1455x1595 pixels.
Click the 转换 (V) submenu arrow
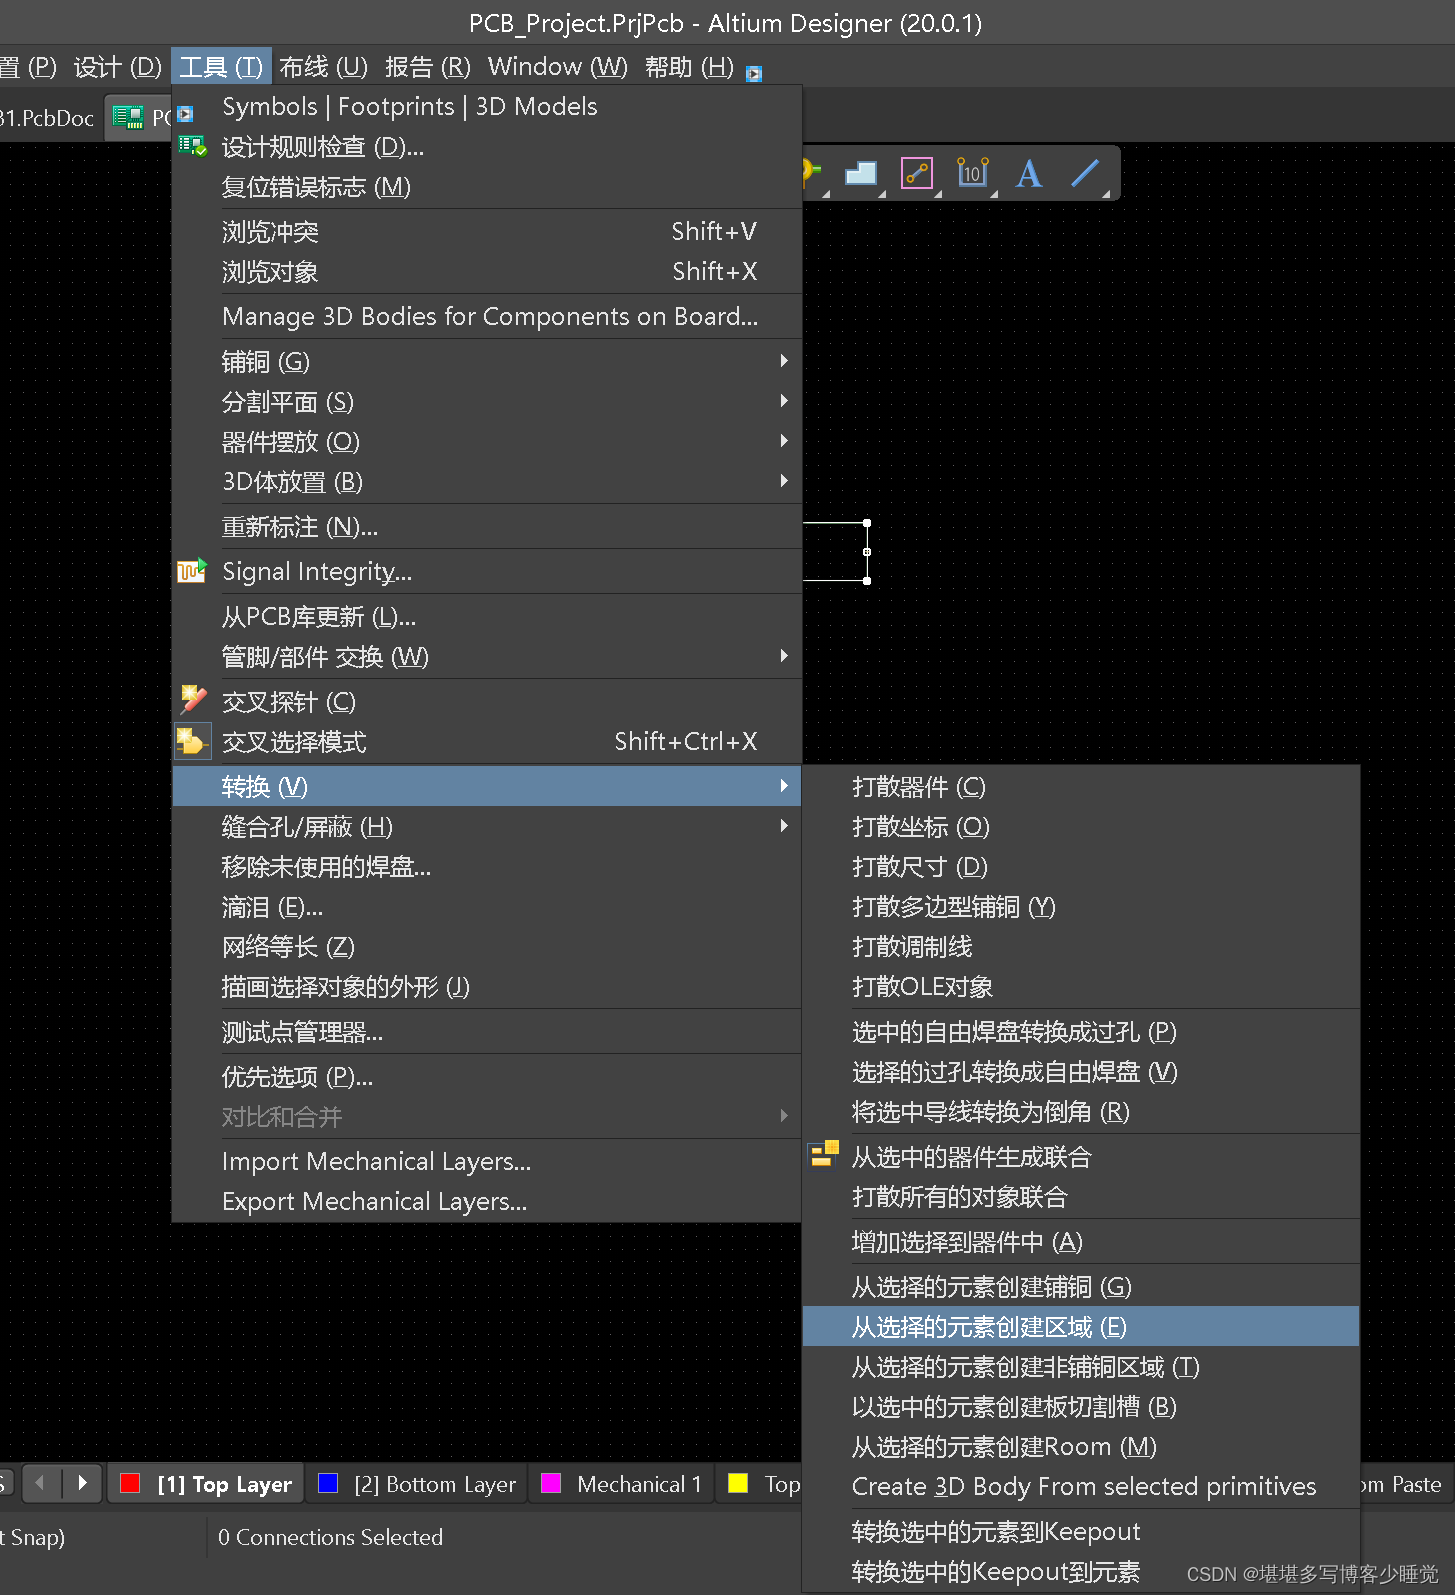(x=785, y=786)
